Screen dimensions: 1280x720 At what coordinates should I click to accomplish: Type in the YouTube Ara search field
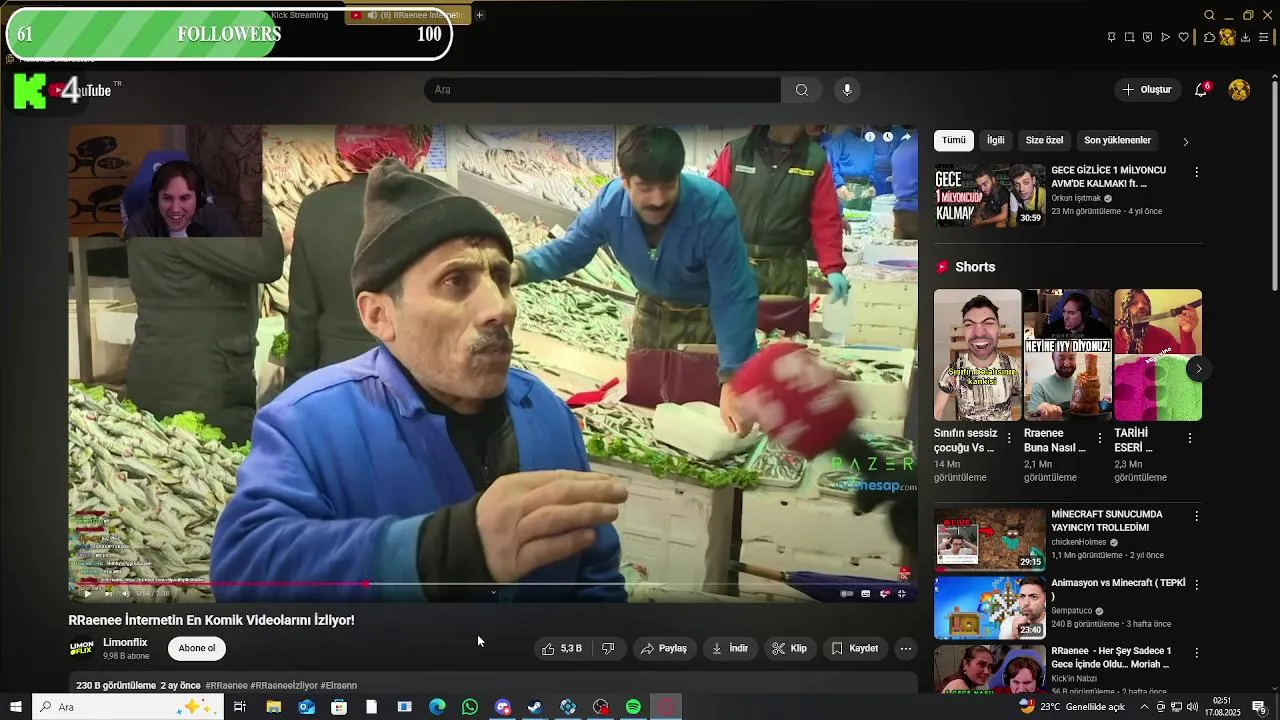603,90
